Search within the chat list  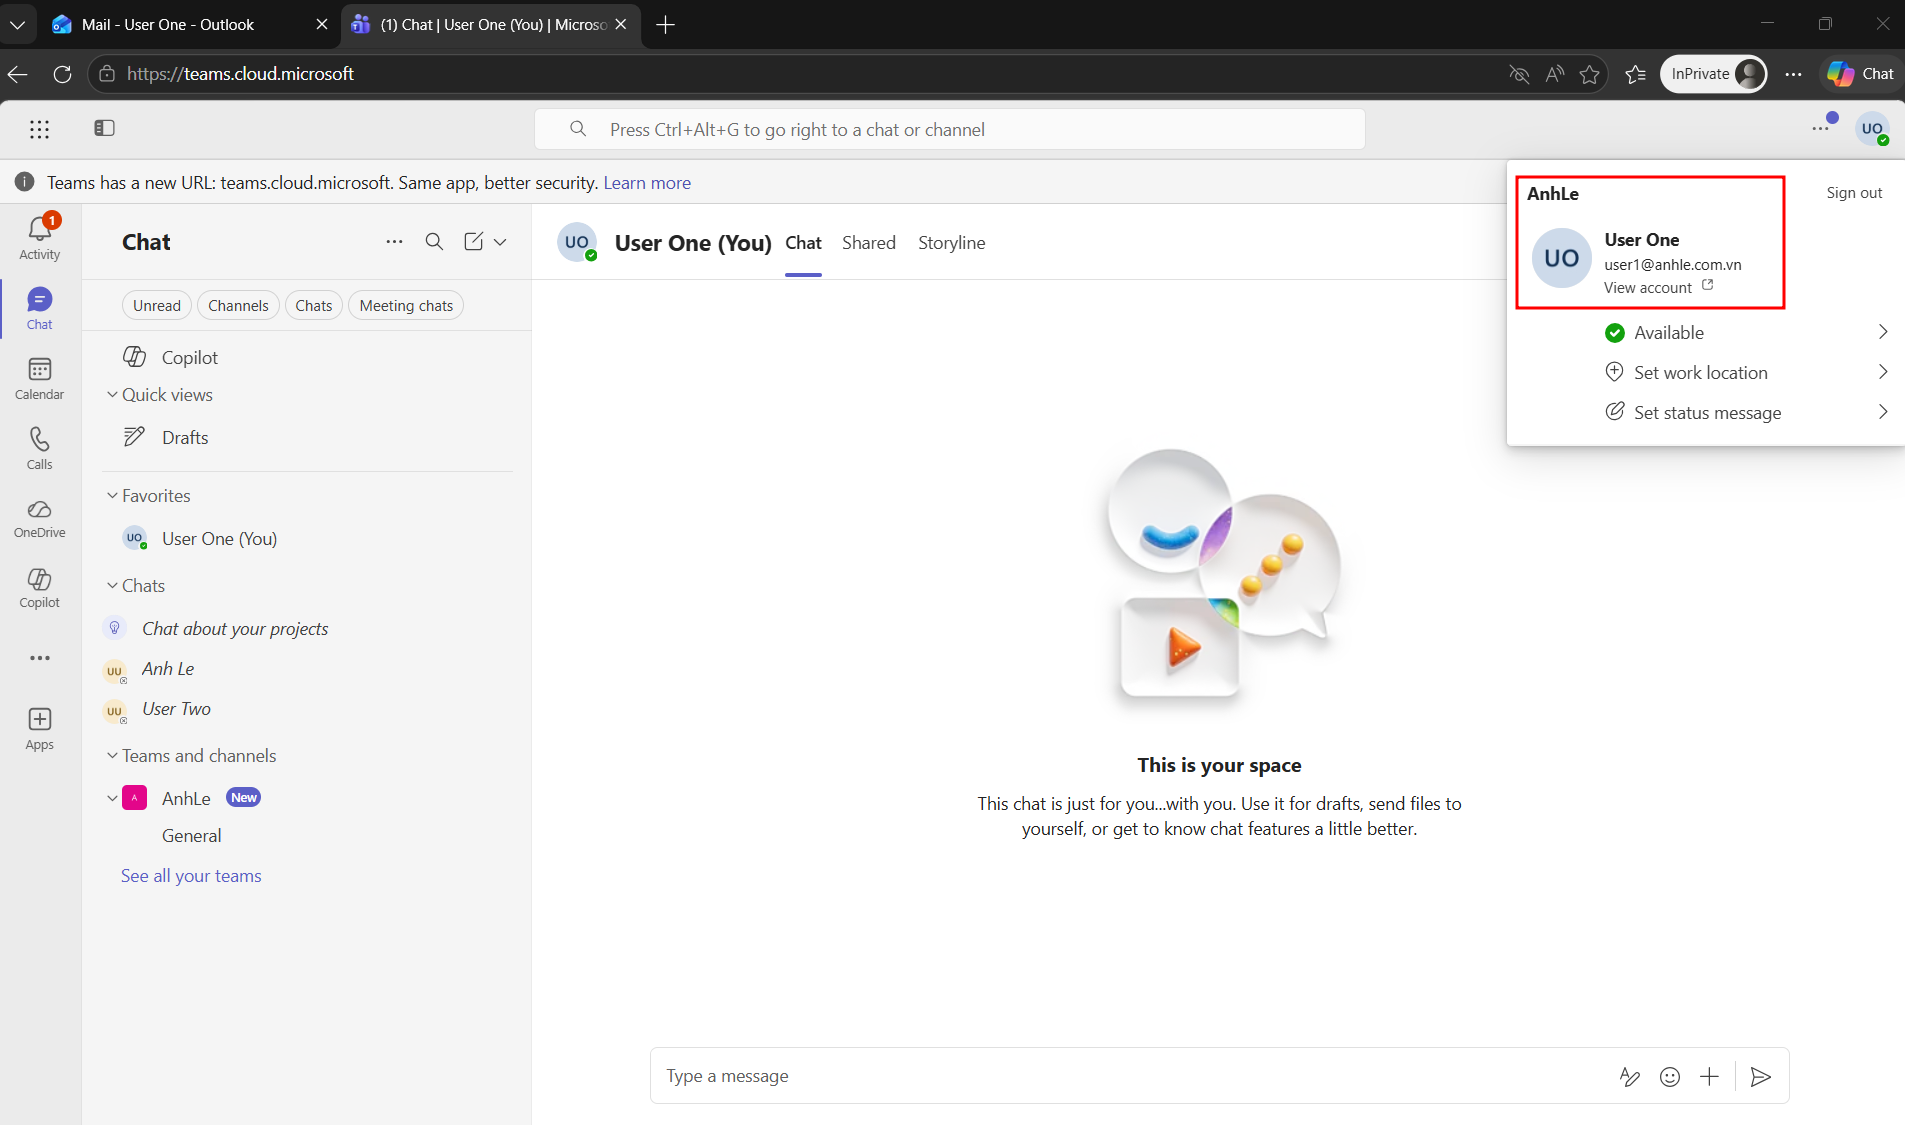coord(434,241)
